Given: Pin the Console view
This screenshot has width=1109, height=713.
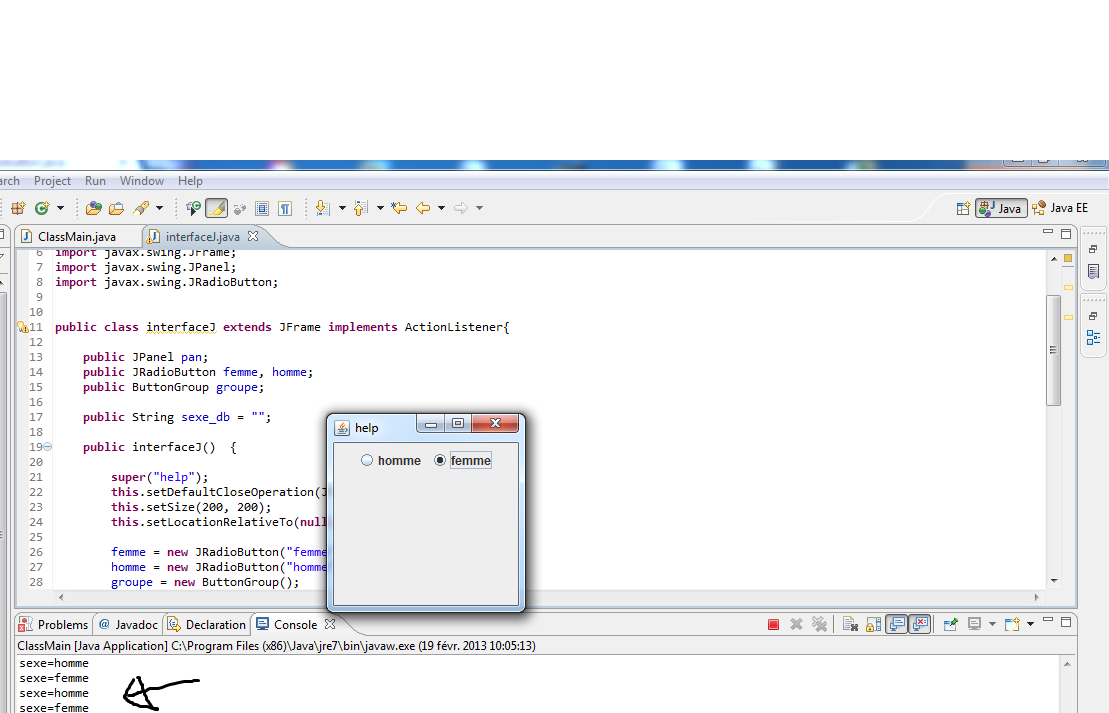Looking at the screenshot, I should click(x=949, y=623).
